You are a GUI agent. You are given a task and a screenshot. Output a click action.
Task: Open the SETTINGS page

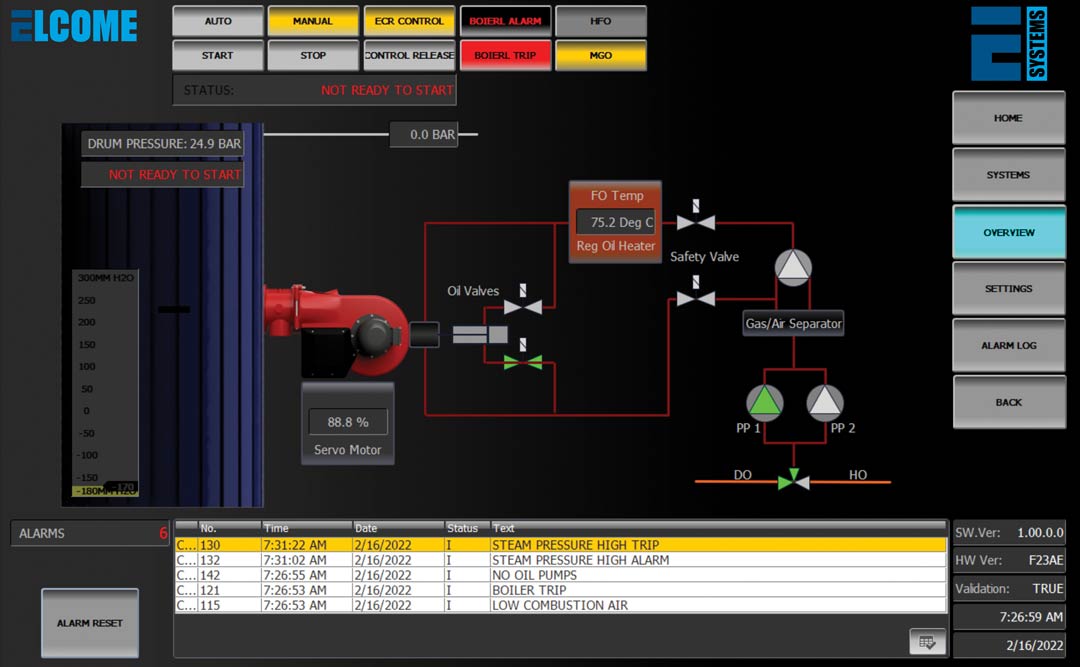(x=1008, y=289)
